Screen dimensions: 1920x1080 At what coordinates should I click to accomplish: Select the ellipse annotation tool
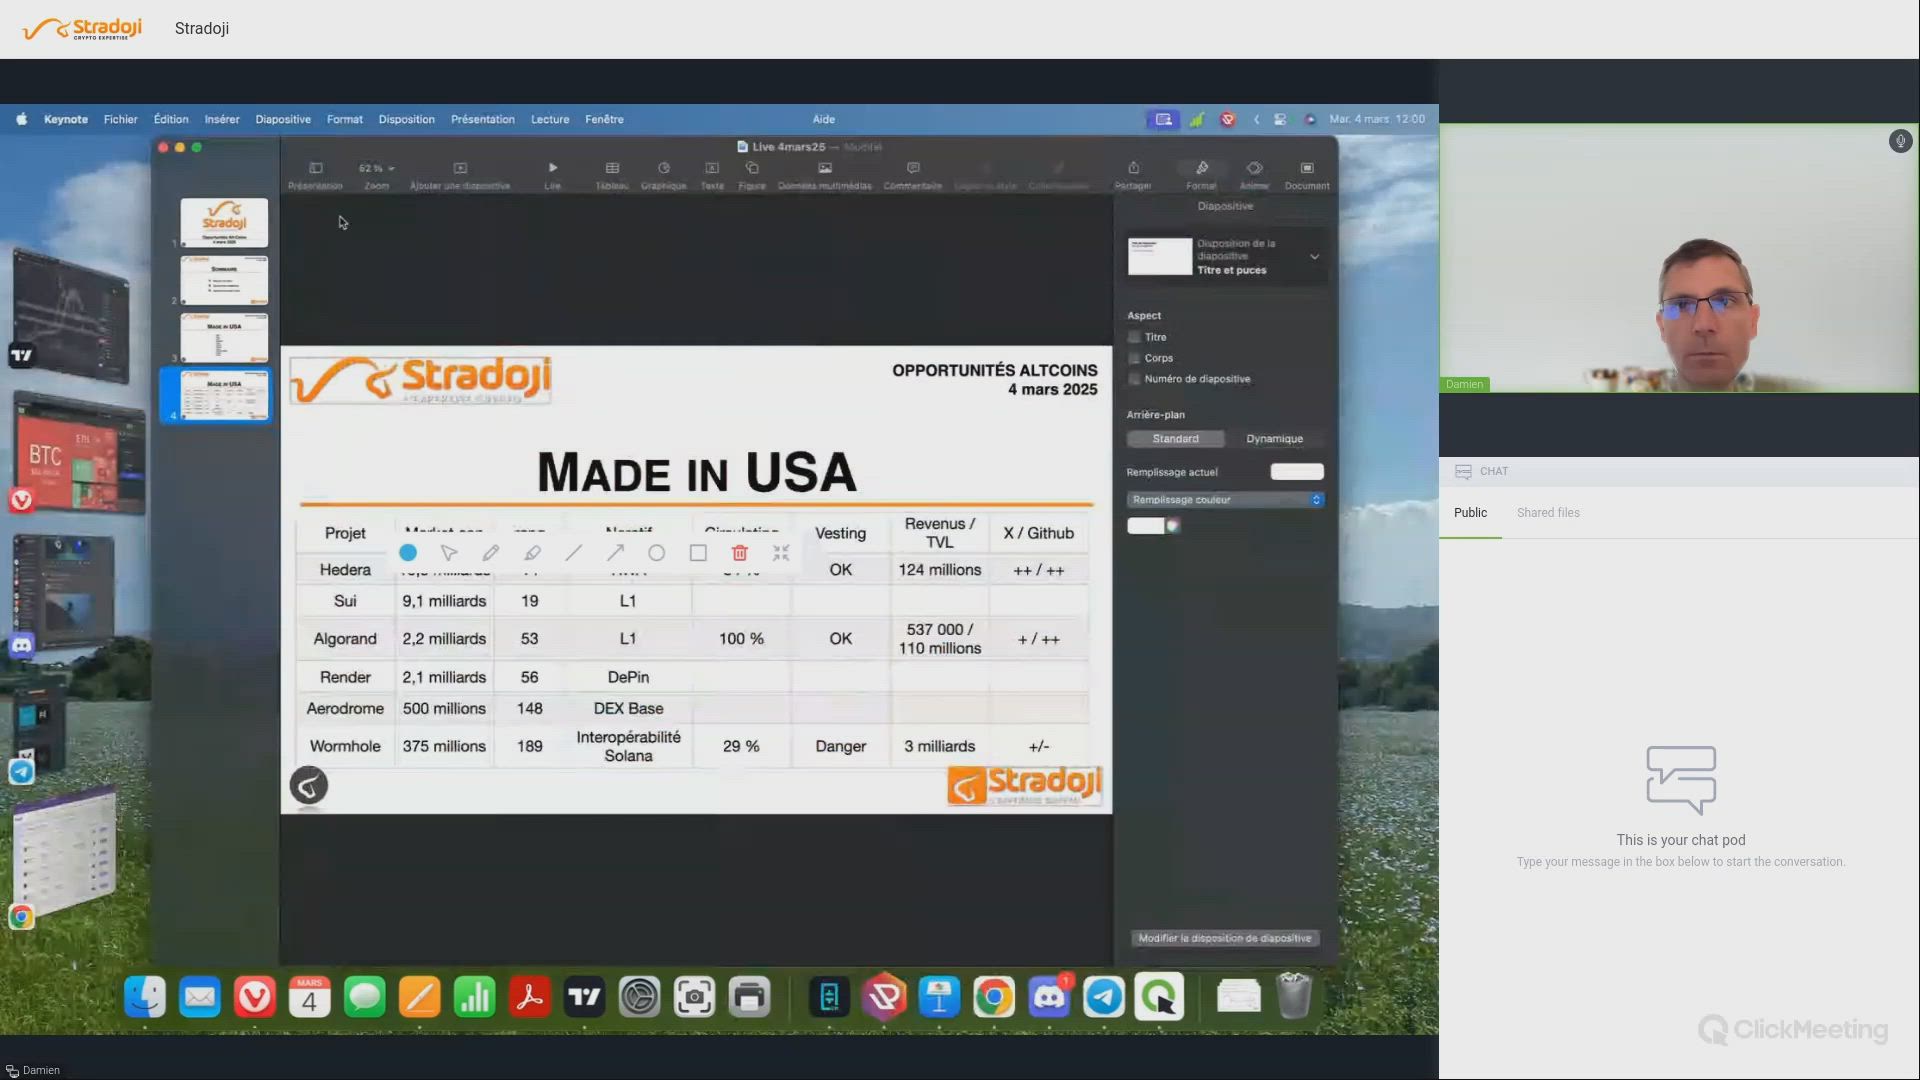tap(656, 553)
